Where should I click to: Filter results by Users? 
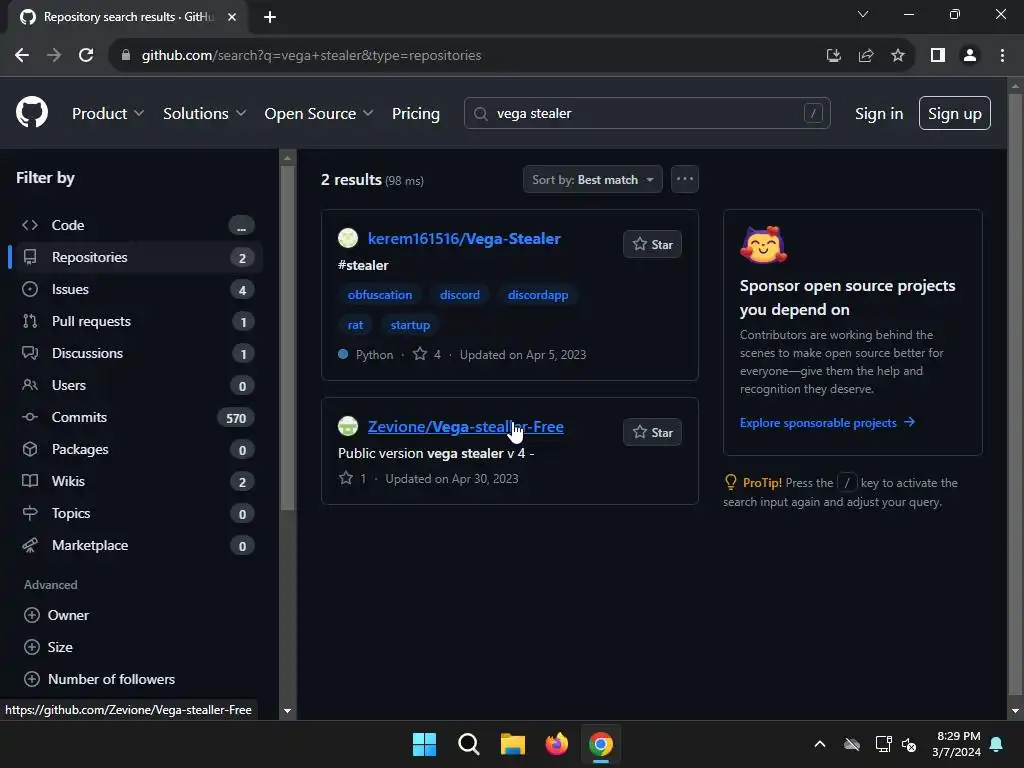pyautogui.click(x=137, y=385)
